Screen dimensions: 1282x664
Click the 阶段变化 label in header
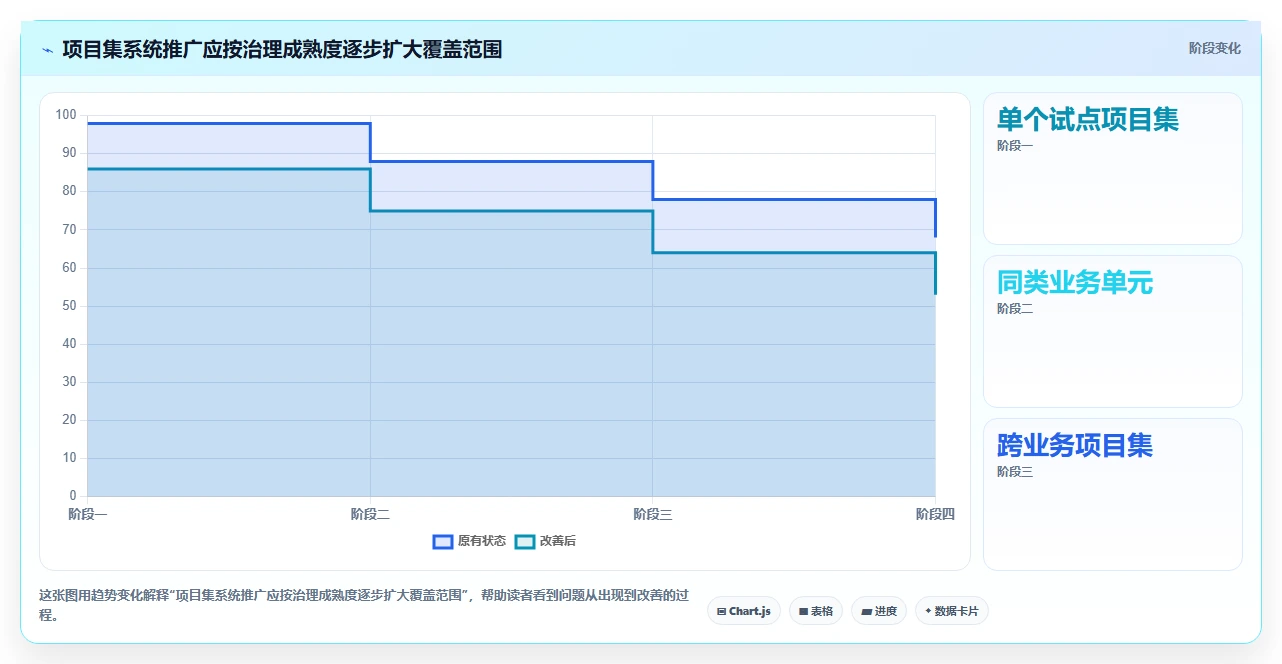pos(1214,48)
